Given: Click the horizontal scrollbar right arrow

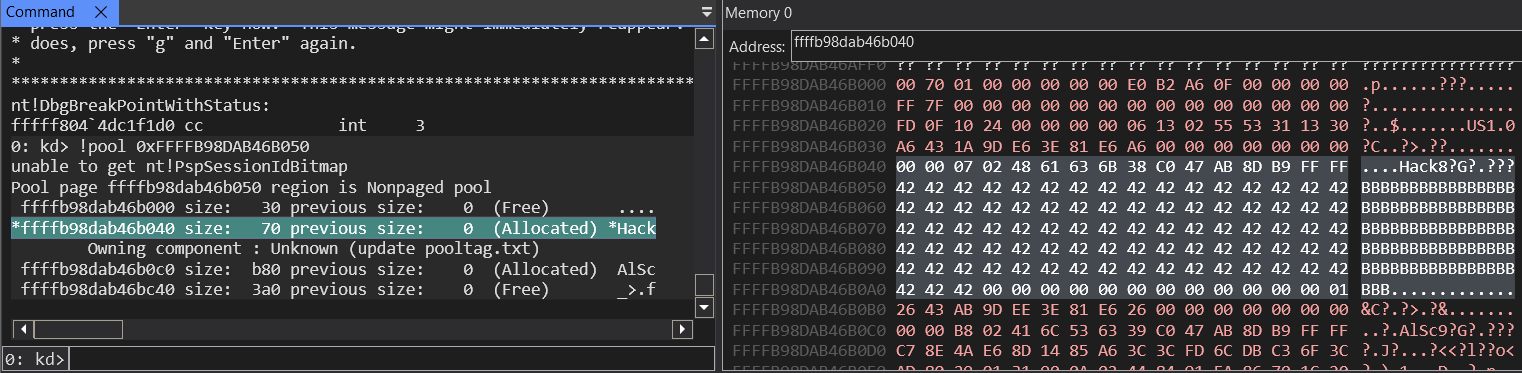Looking at the screenshot, I should click(x=683, y=329).
